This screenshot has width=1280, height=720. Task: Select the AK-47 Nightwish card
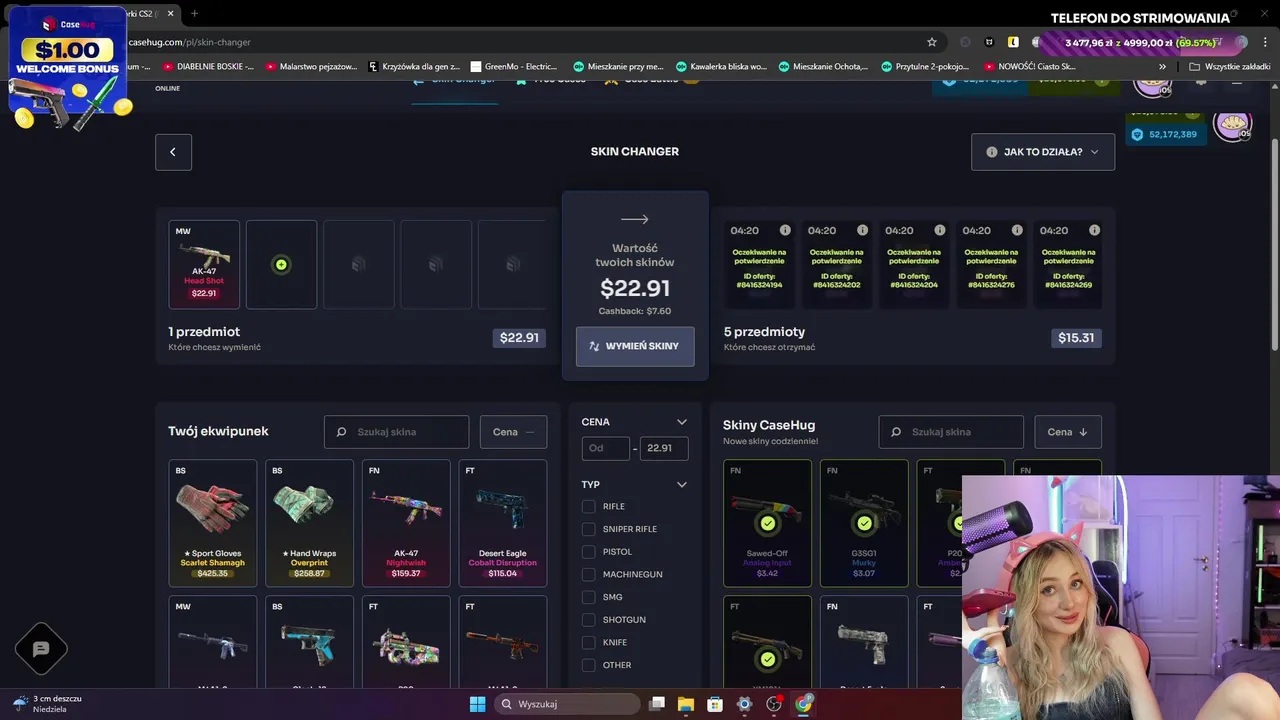point(406,523)
